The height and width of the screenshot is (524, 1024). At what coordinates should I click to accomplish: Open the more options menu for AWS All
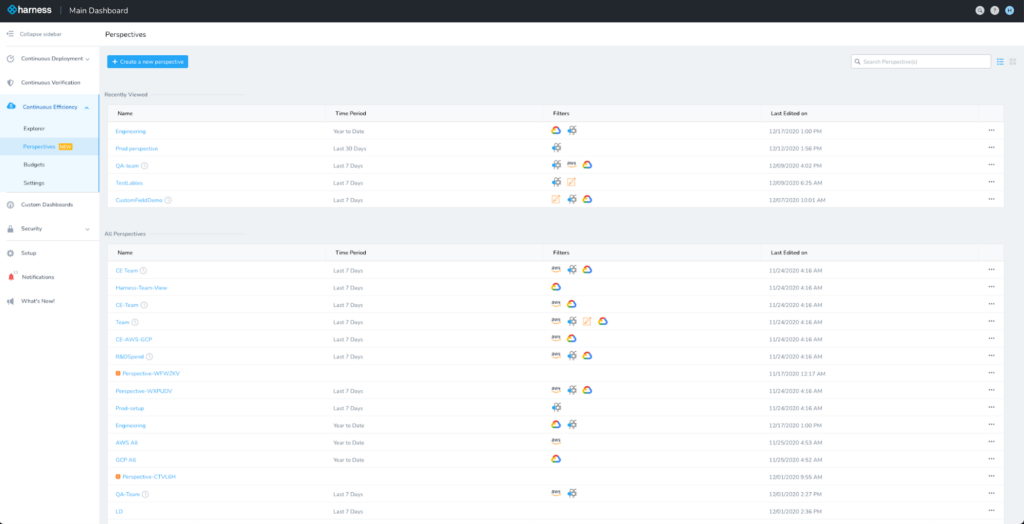pyautogui.click(x=991, y=442)
